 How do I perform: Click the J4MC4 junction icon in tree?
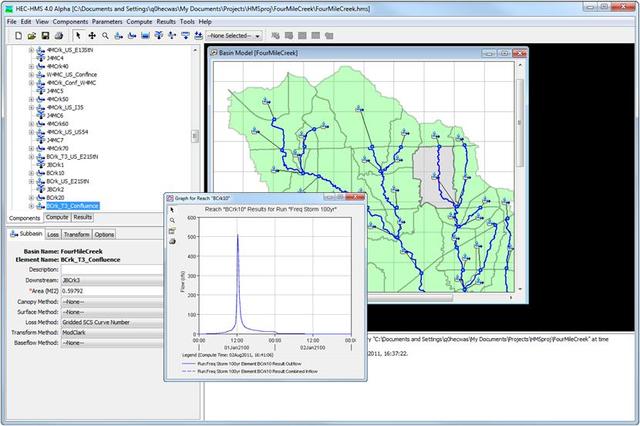click(41, 58)
